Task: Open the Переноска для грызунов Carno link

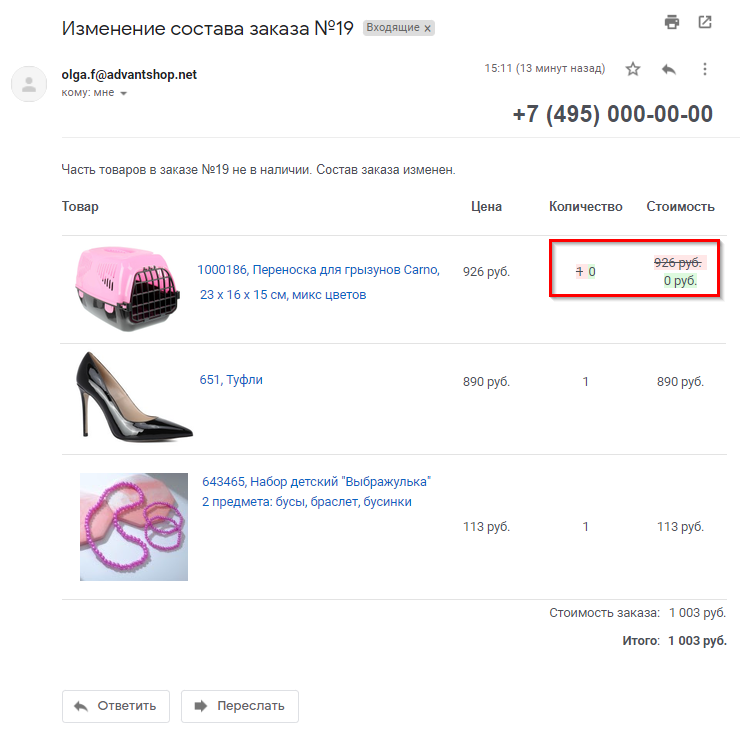Action: (x=317, y=270)
